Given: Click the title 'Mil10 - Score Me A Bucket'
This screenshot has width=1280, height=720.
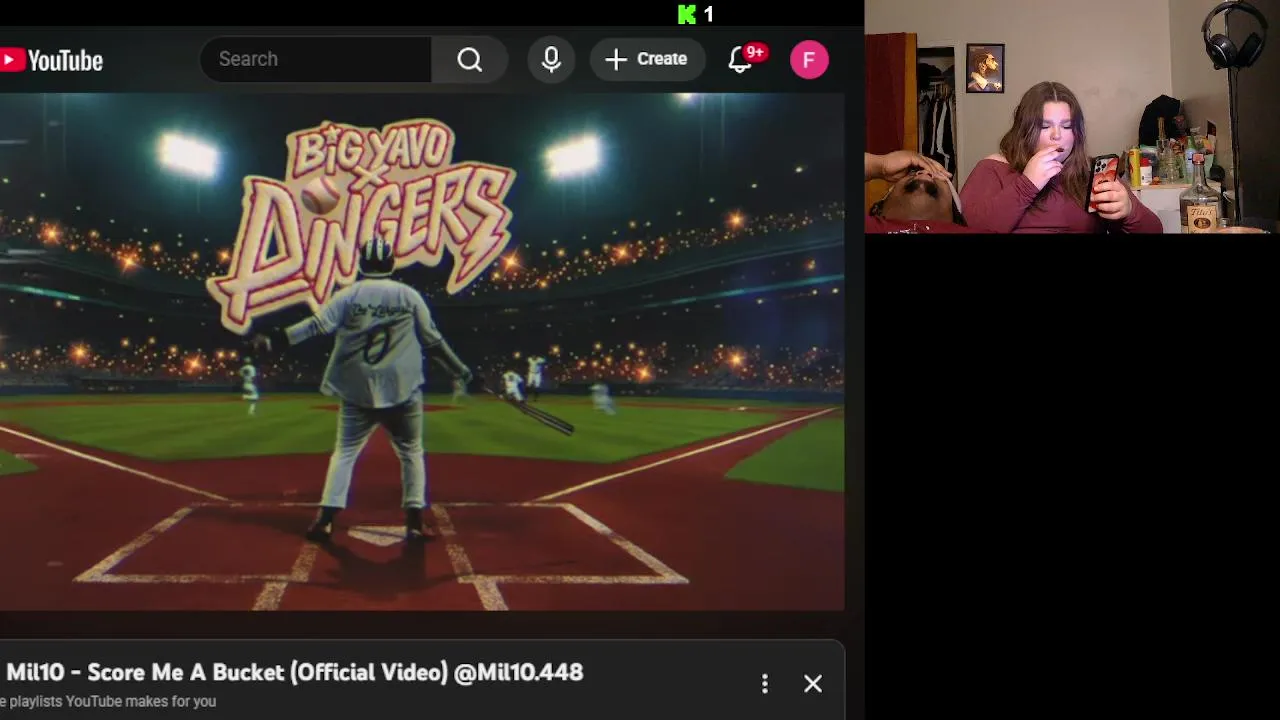Looking at the screenshot, I should [x=294, y=672].
